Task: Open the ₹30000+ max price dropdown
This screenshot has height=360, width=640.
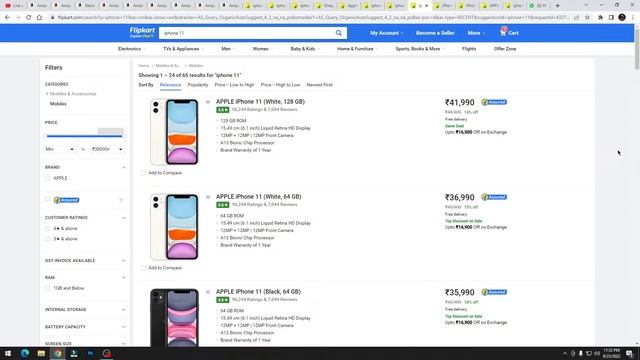Action: (107, 149)
